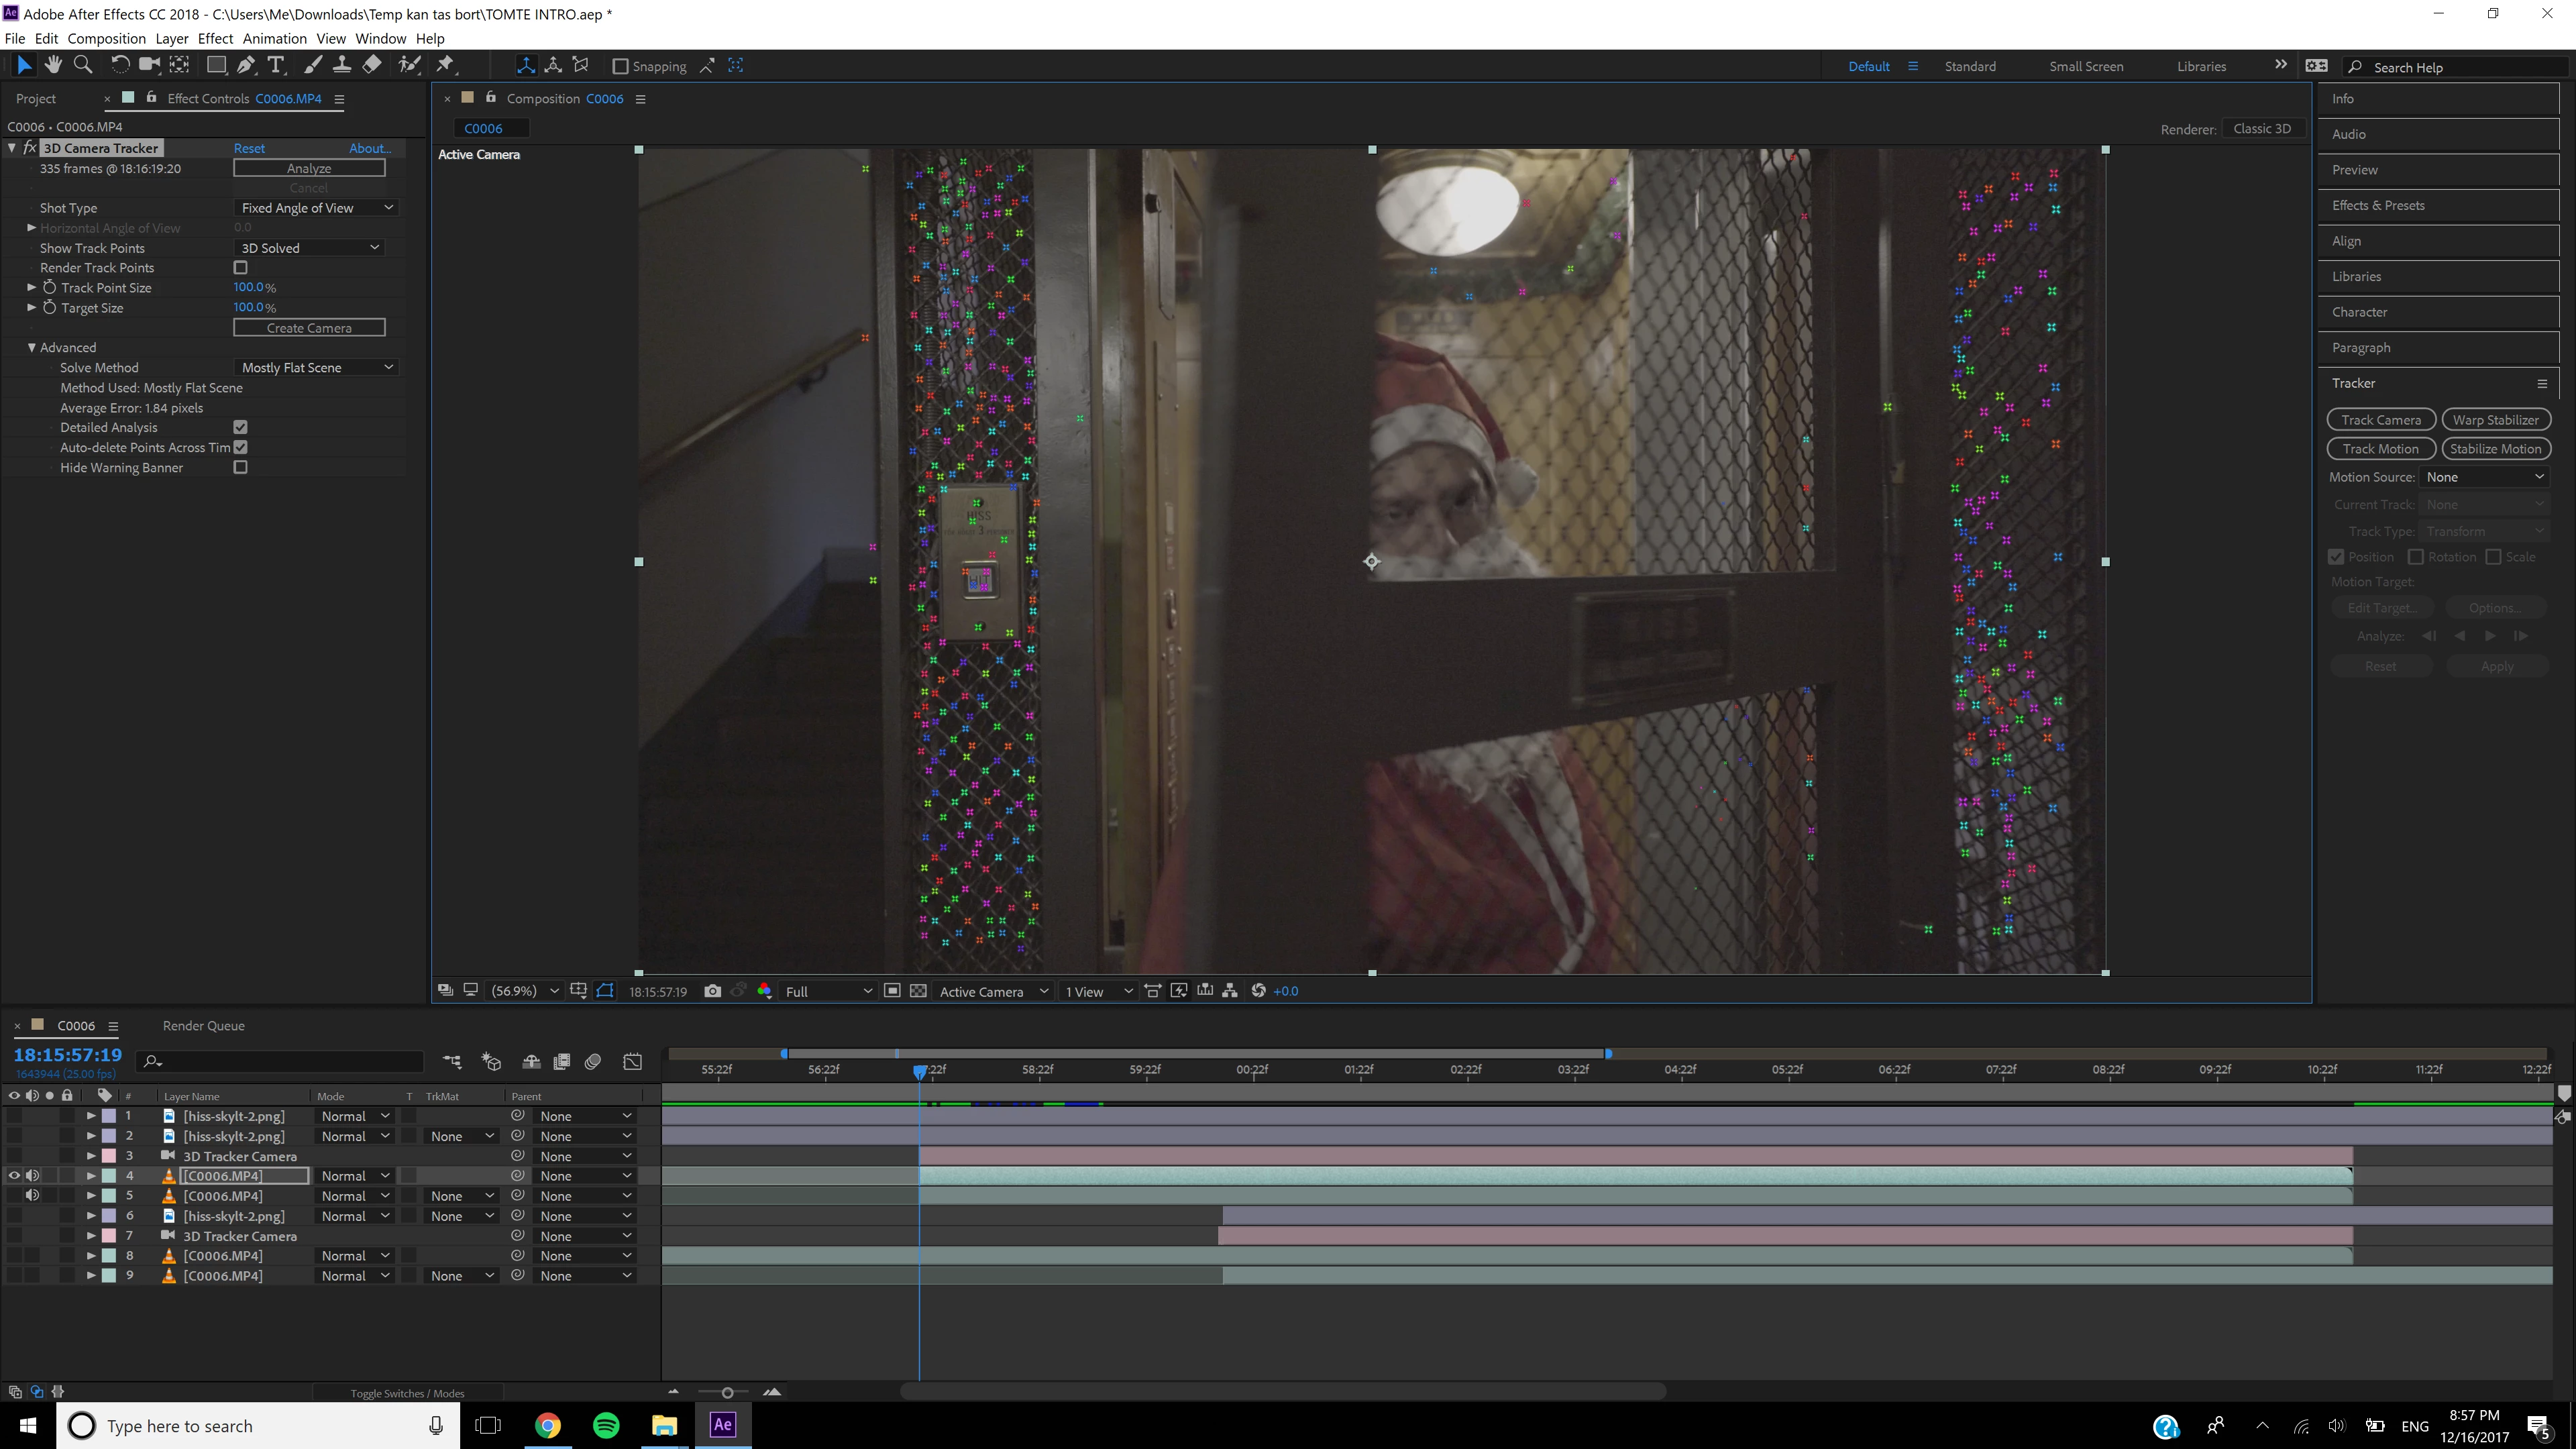This screenshot has height=1449, width=2576.
Task: Hide layer 4 C0006.MP4 with the eye toggle
Action: click(14, 1176)
